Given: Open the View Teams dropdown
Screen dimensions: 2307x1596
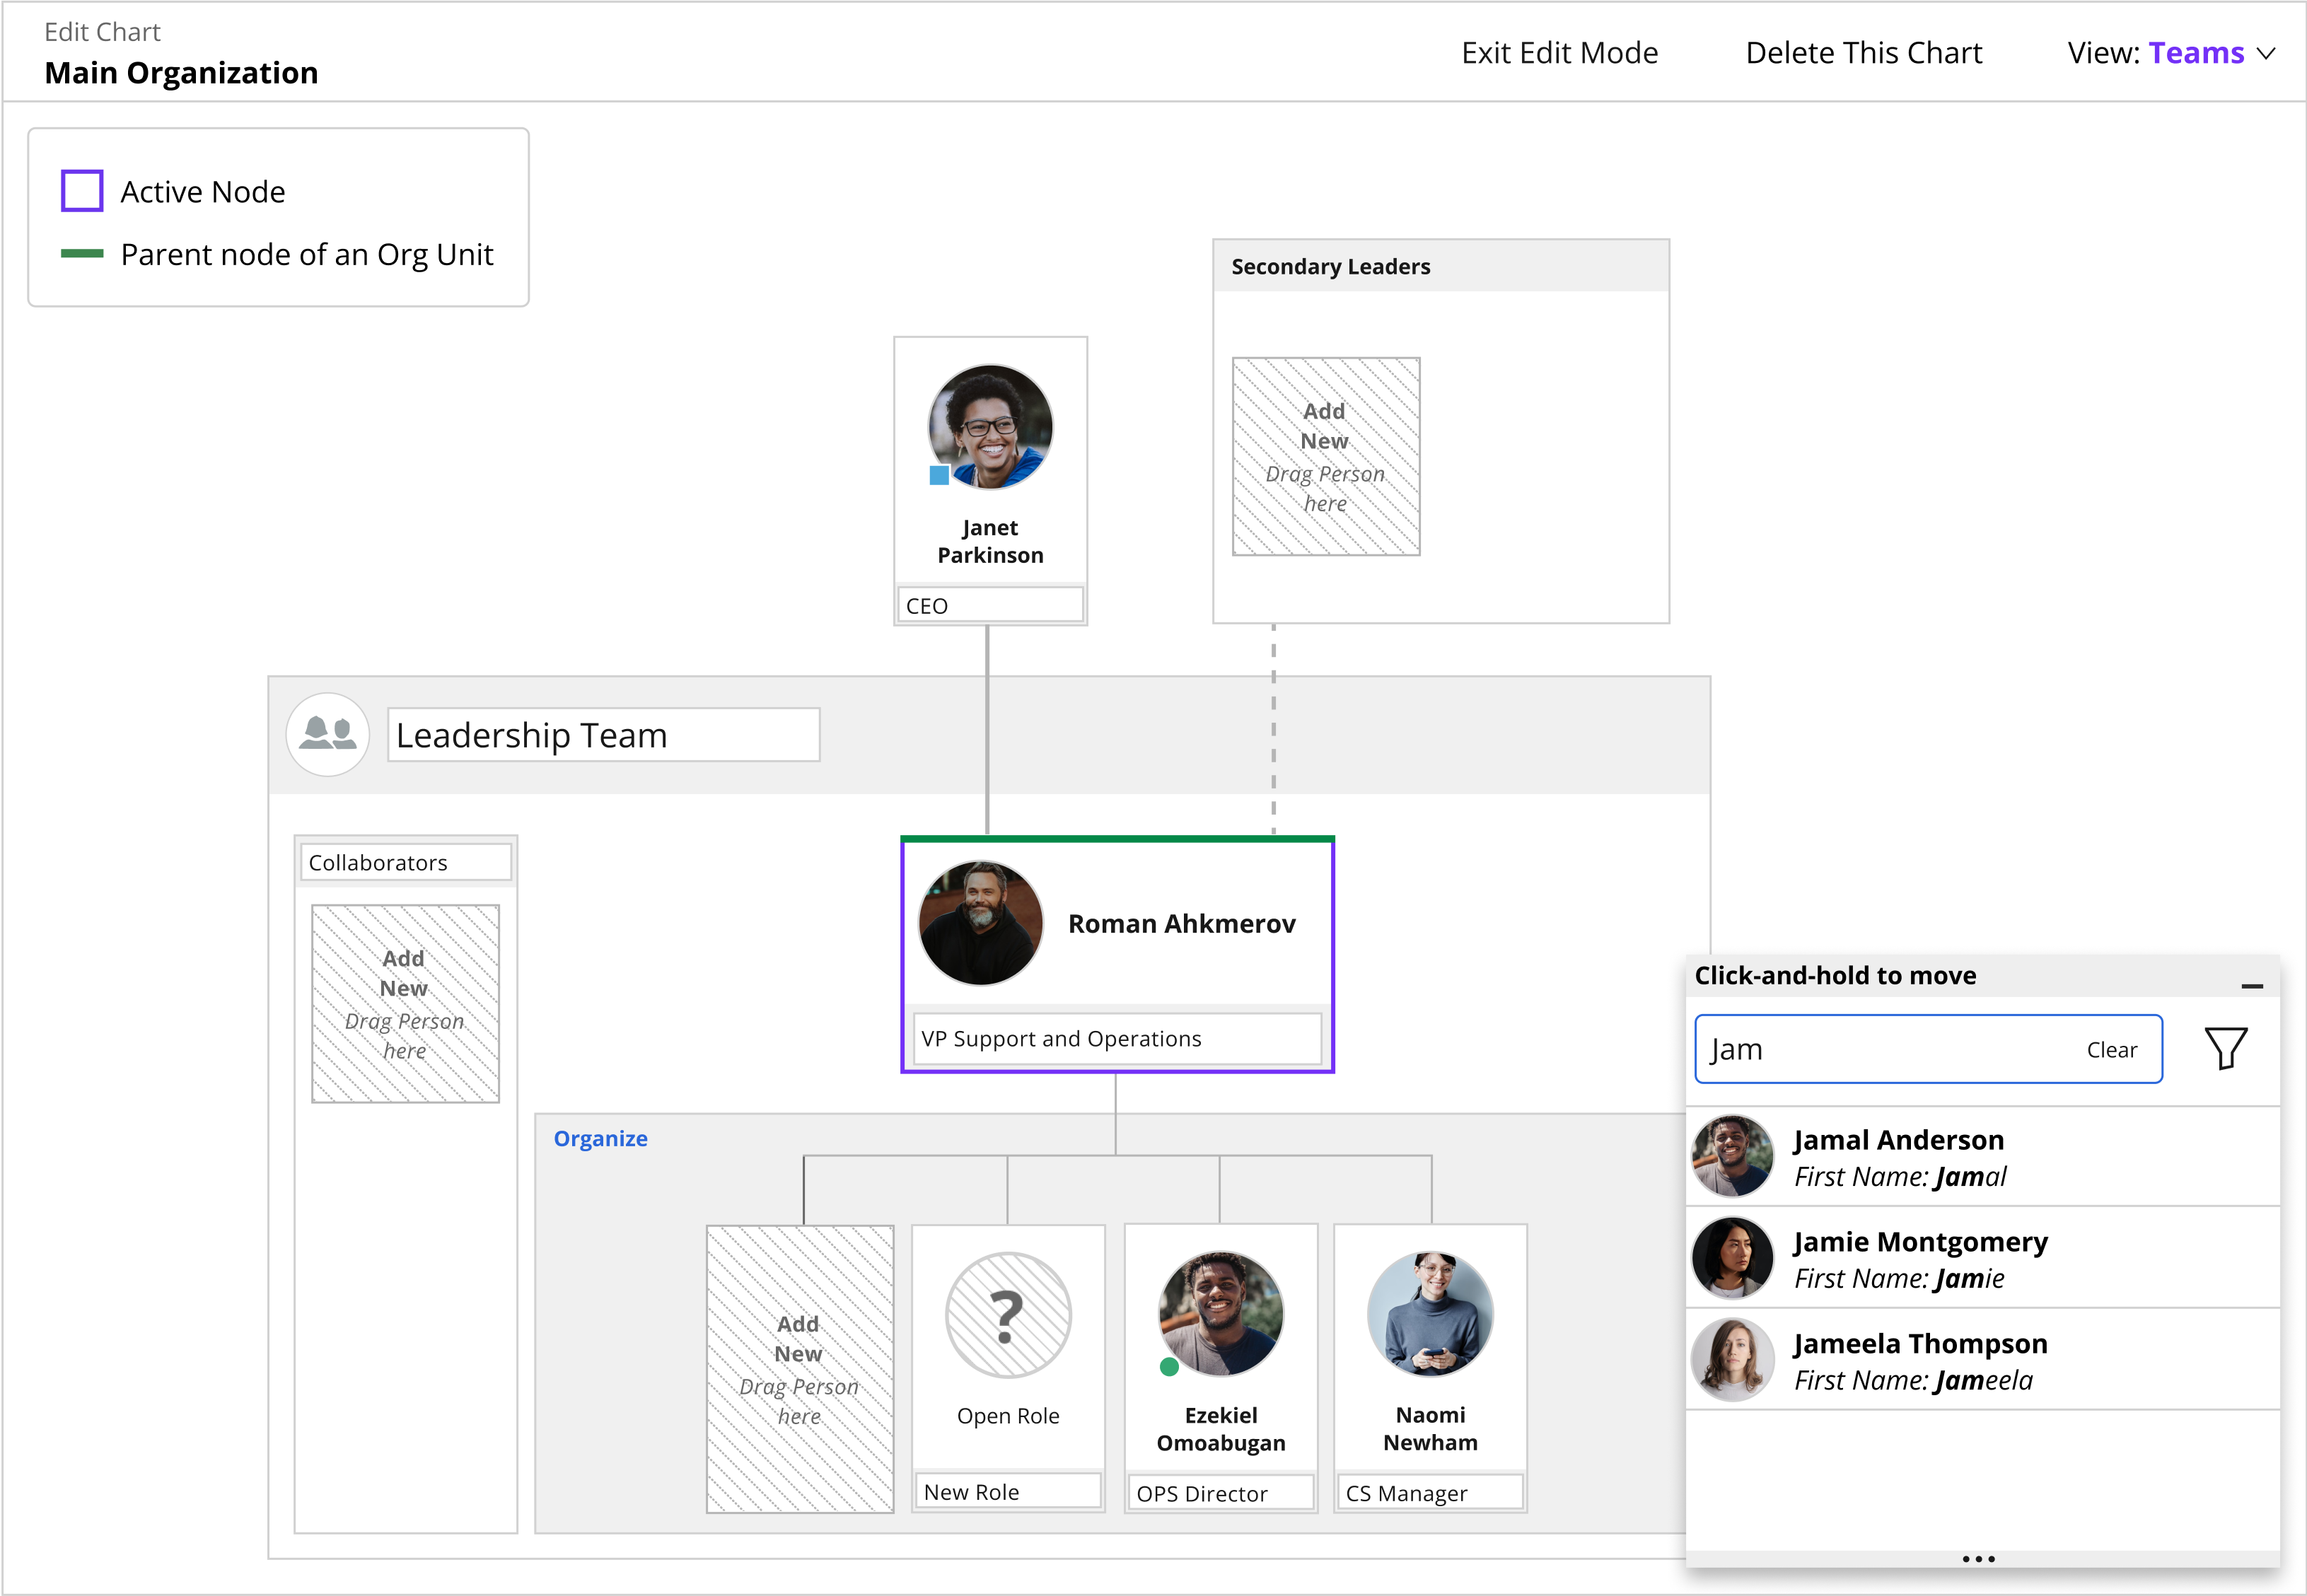Looking at the screenshot, I should [x=2171, y=53].
